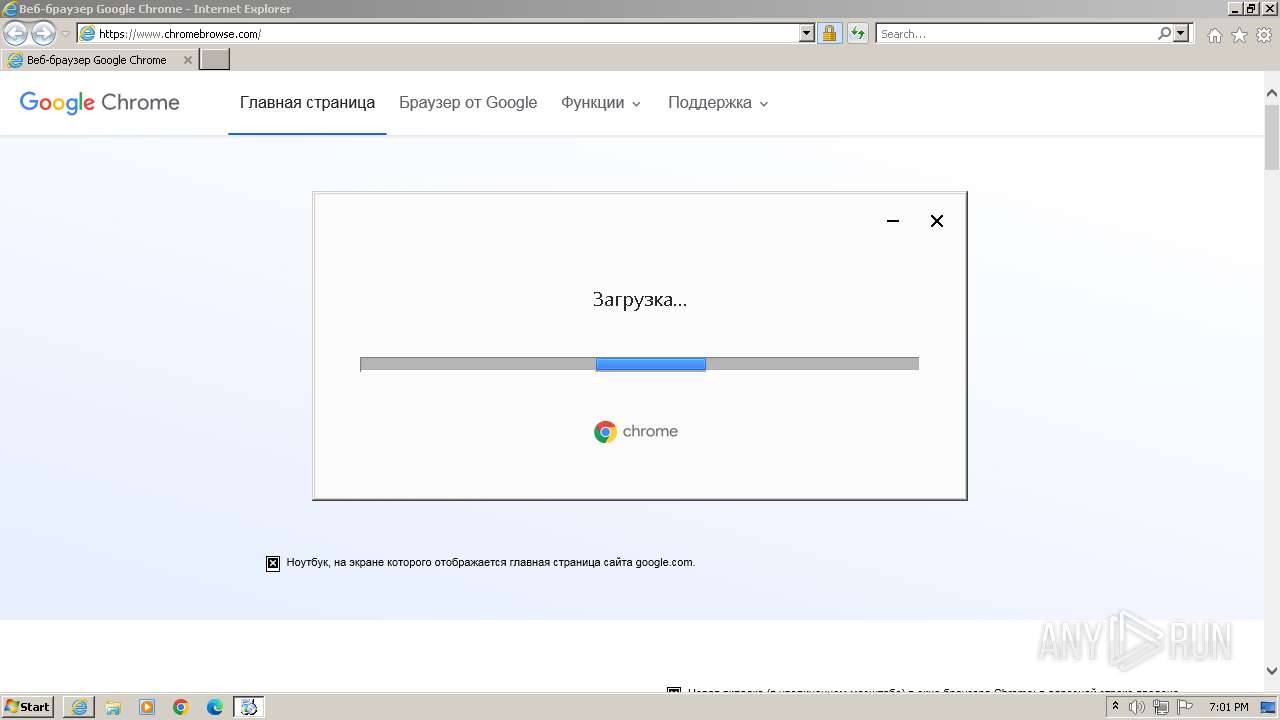Open the Windows Start button
1280x720 pixels.
click(28, 707)
